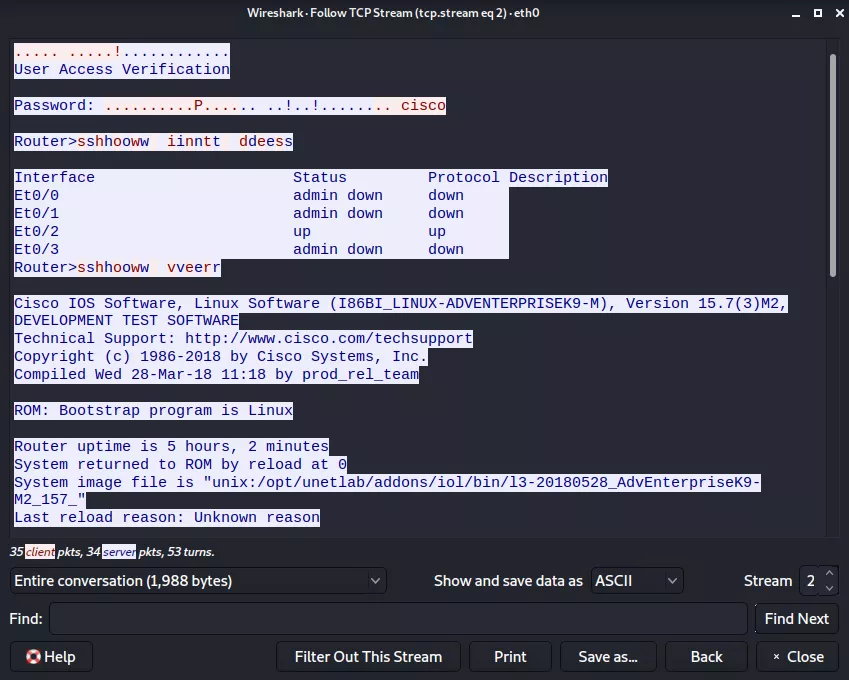Click the Save as... button
Image resolution: width=849 pixels, height=680 pixels.
click(608, 657)
